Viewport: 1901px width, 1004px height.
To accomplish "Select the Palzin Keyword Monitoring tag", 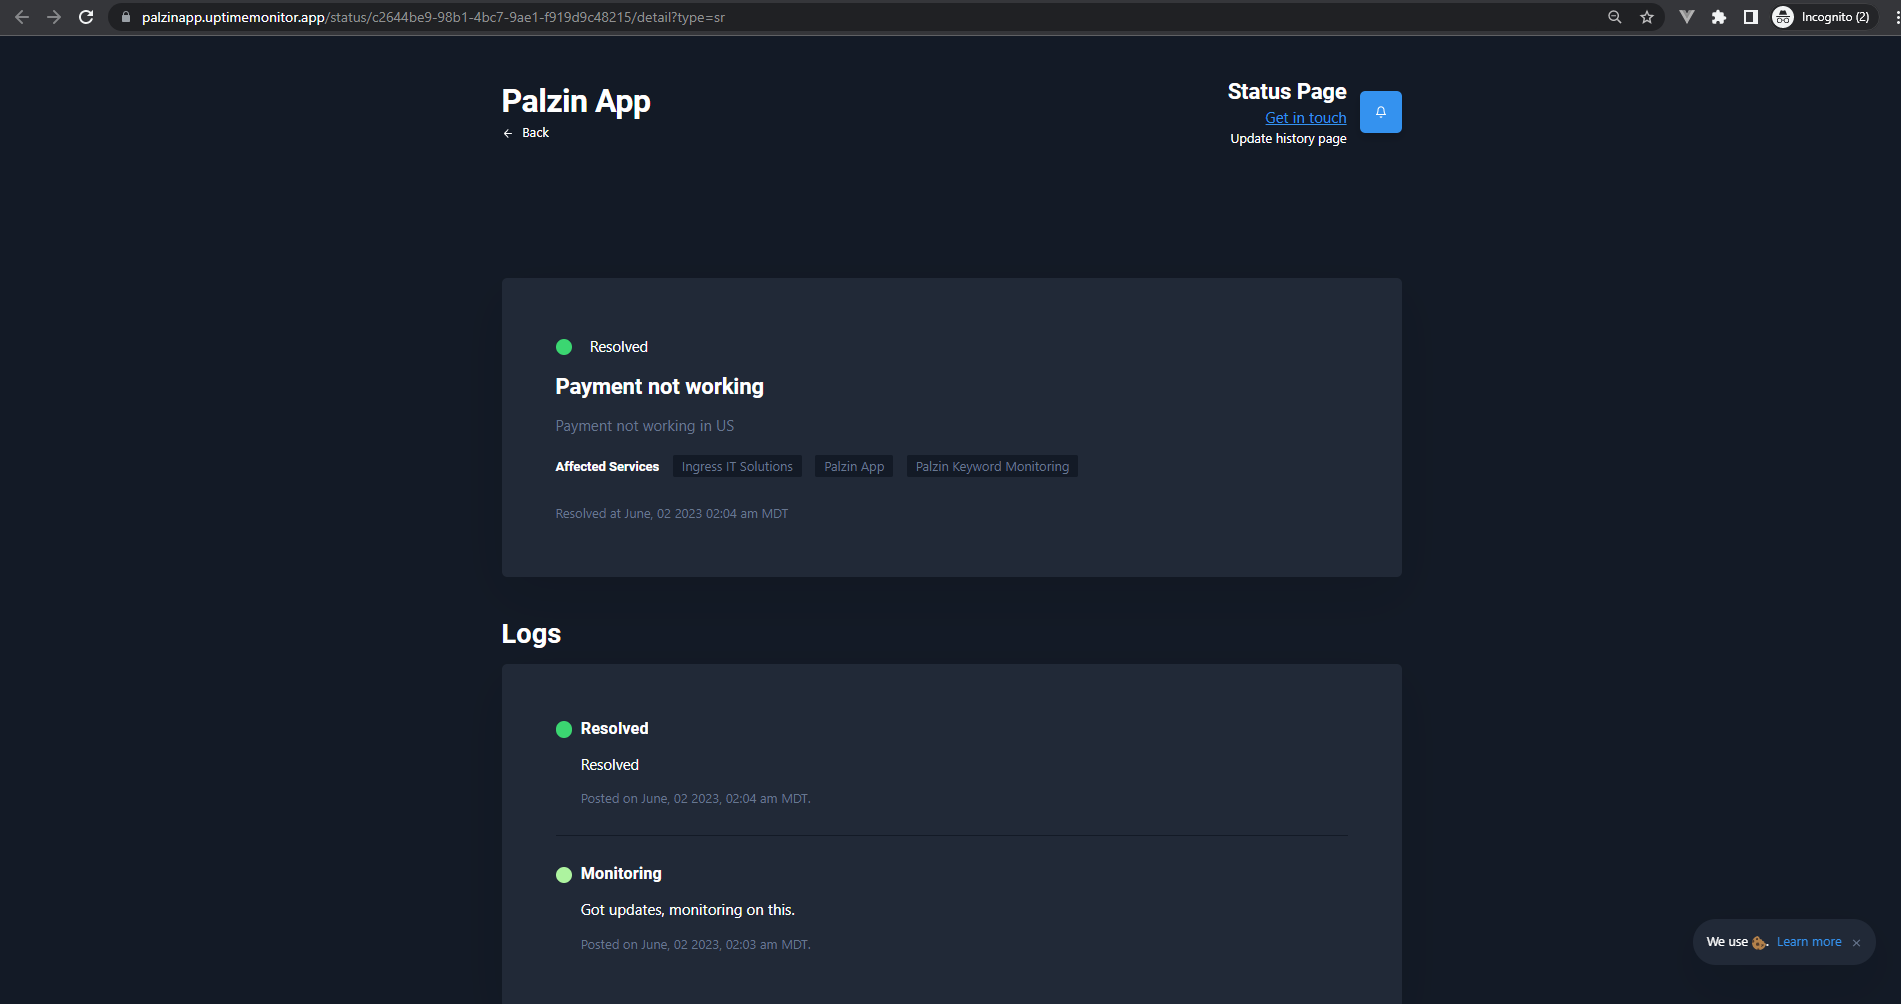I will [992, 467].
